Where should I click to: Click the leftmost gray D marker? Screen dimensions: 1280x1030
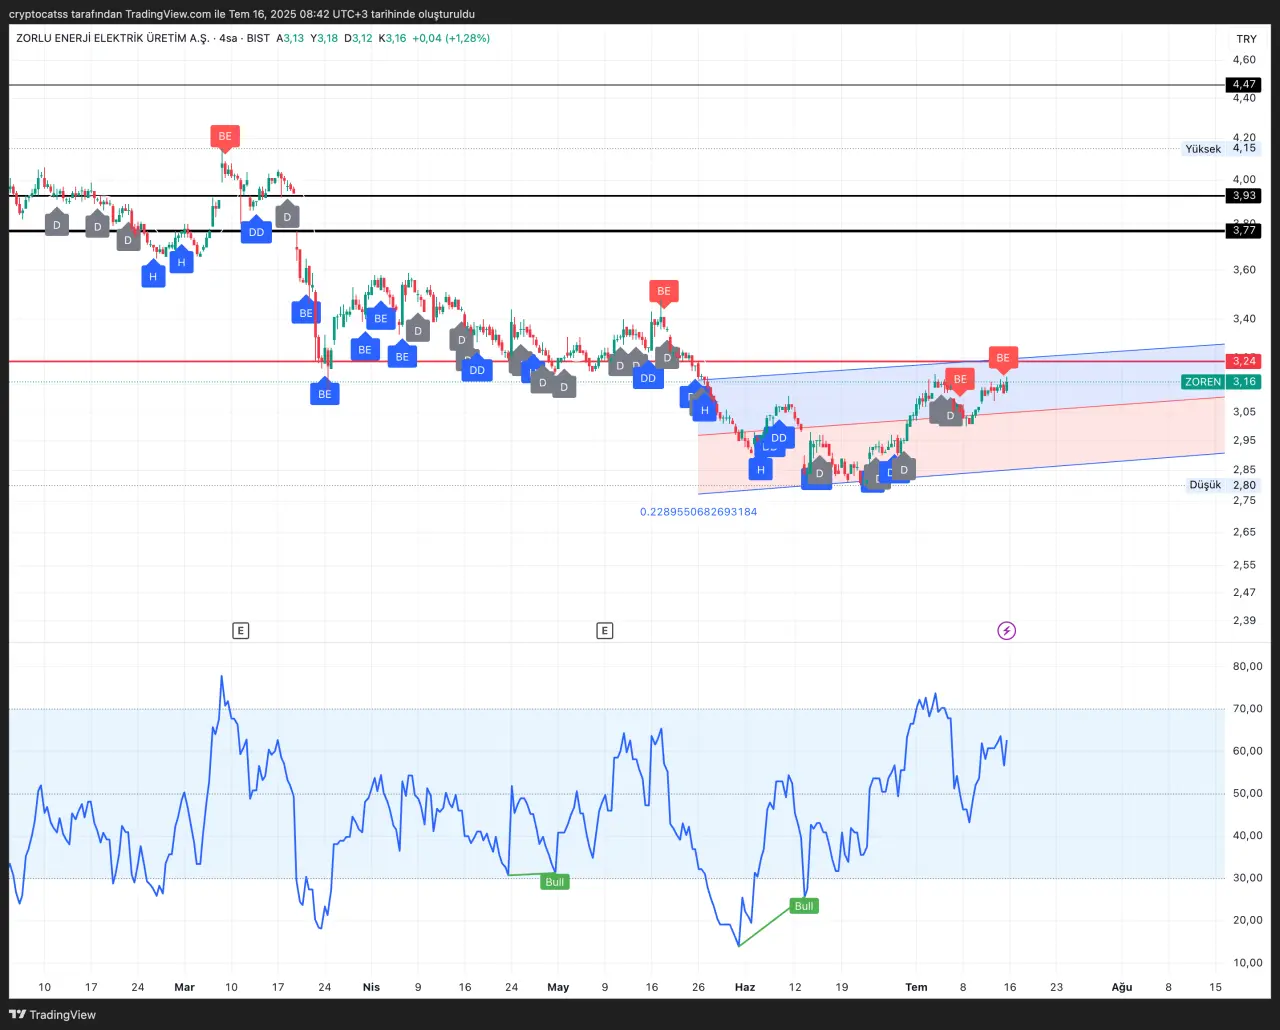click(57, 225)
